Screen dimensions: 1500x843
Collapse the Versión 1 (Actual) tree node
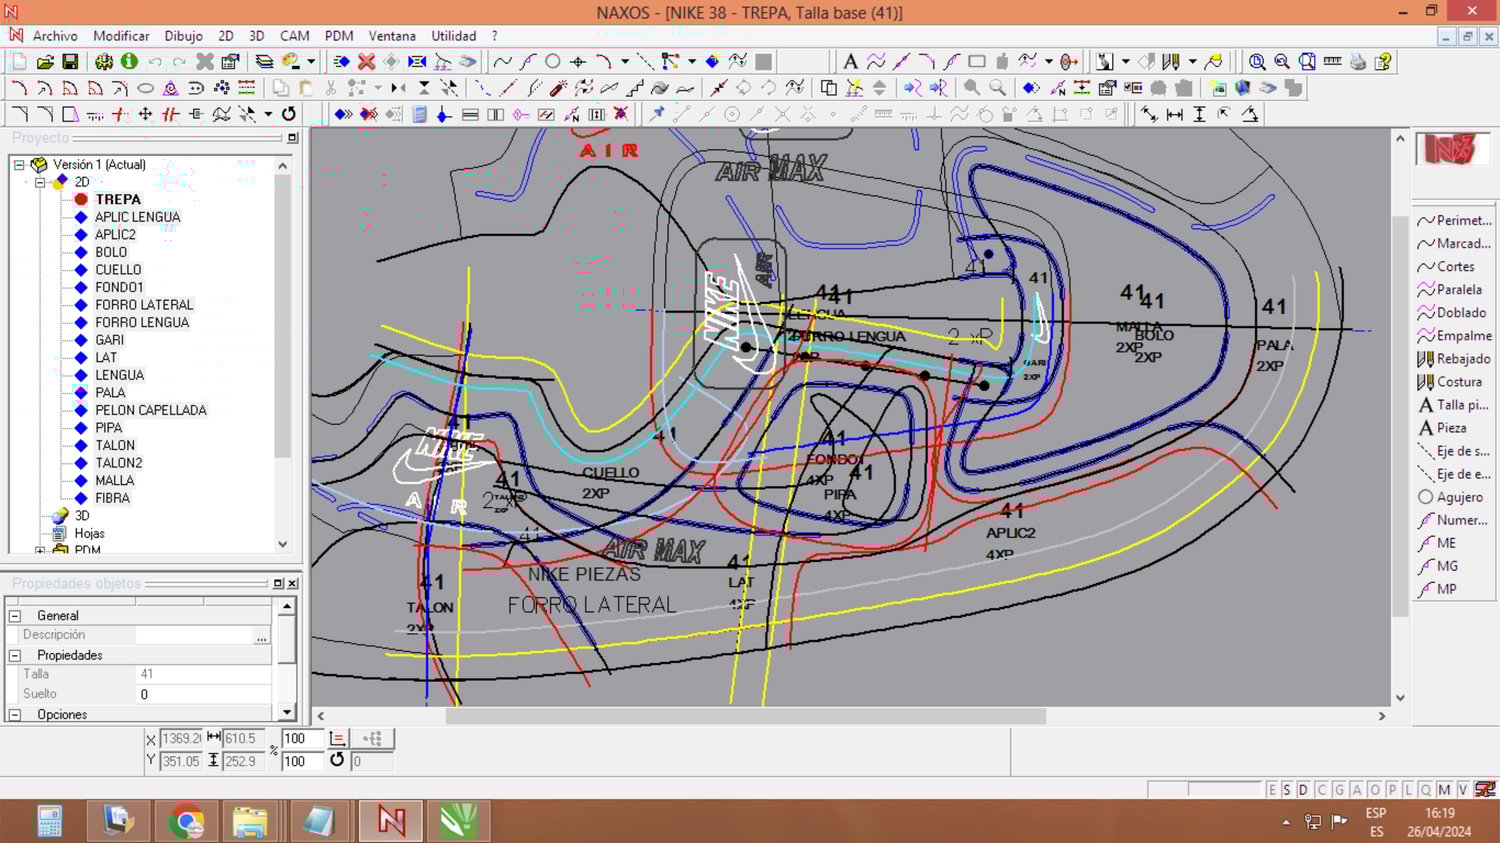coord(19,164)
